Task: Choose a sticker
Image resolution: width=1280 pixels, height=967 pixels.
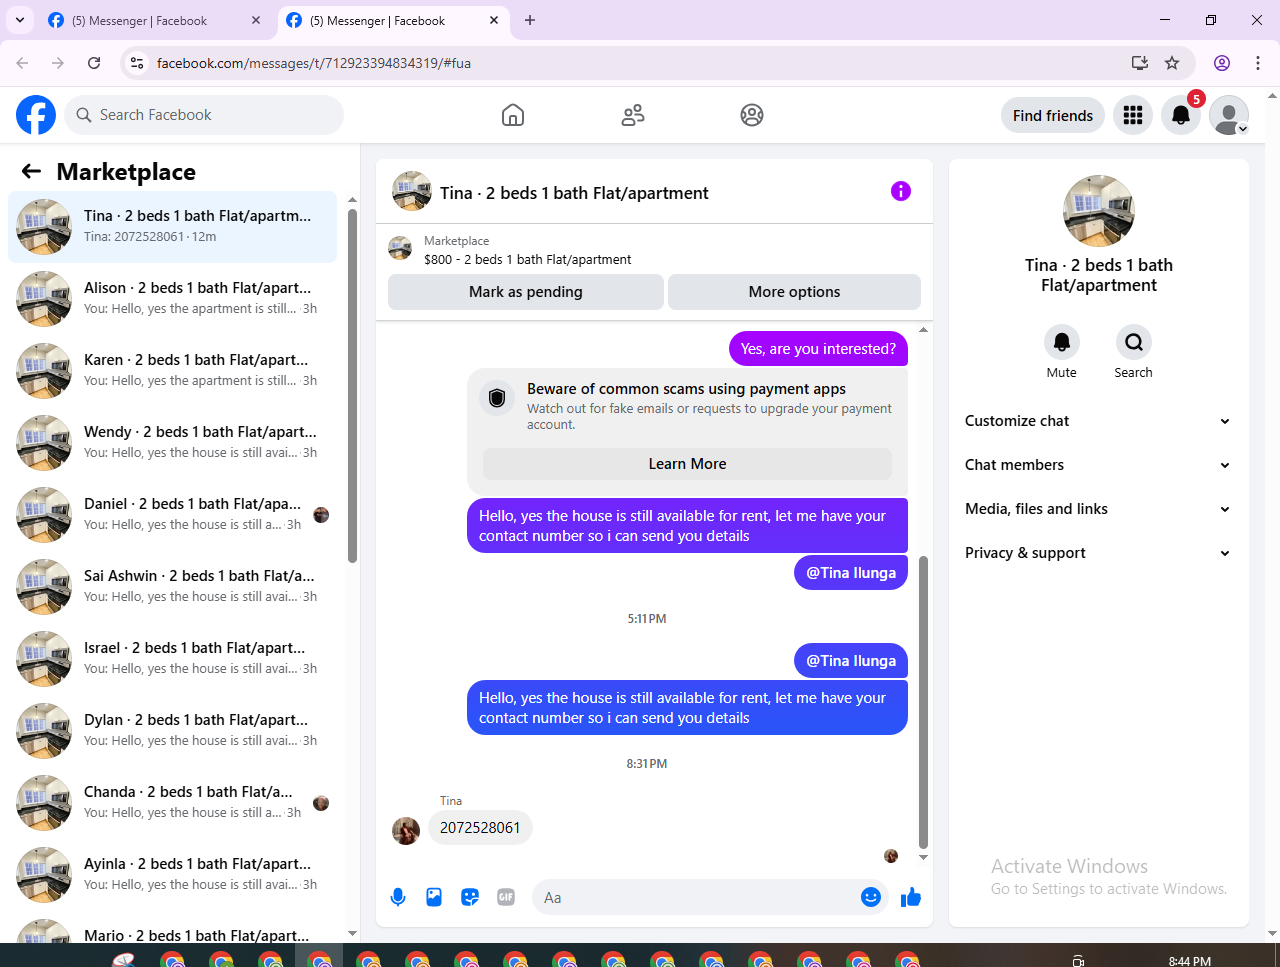Action: 470,897
